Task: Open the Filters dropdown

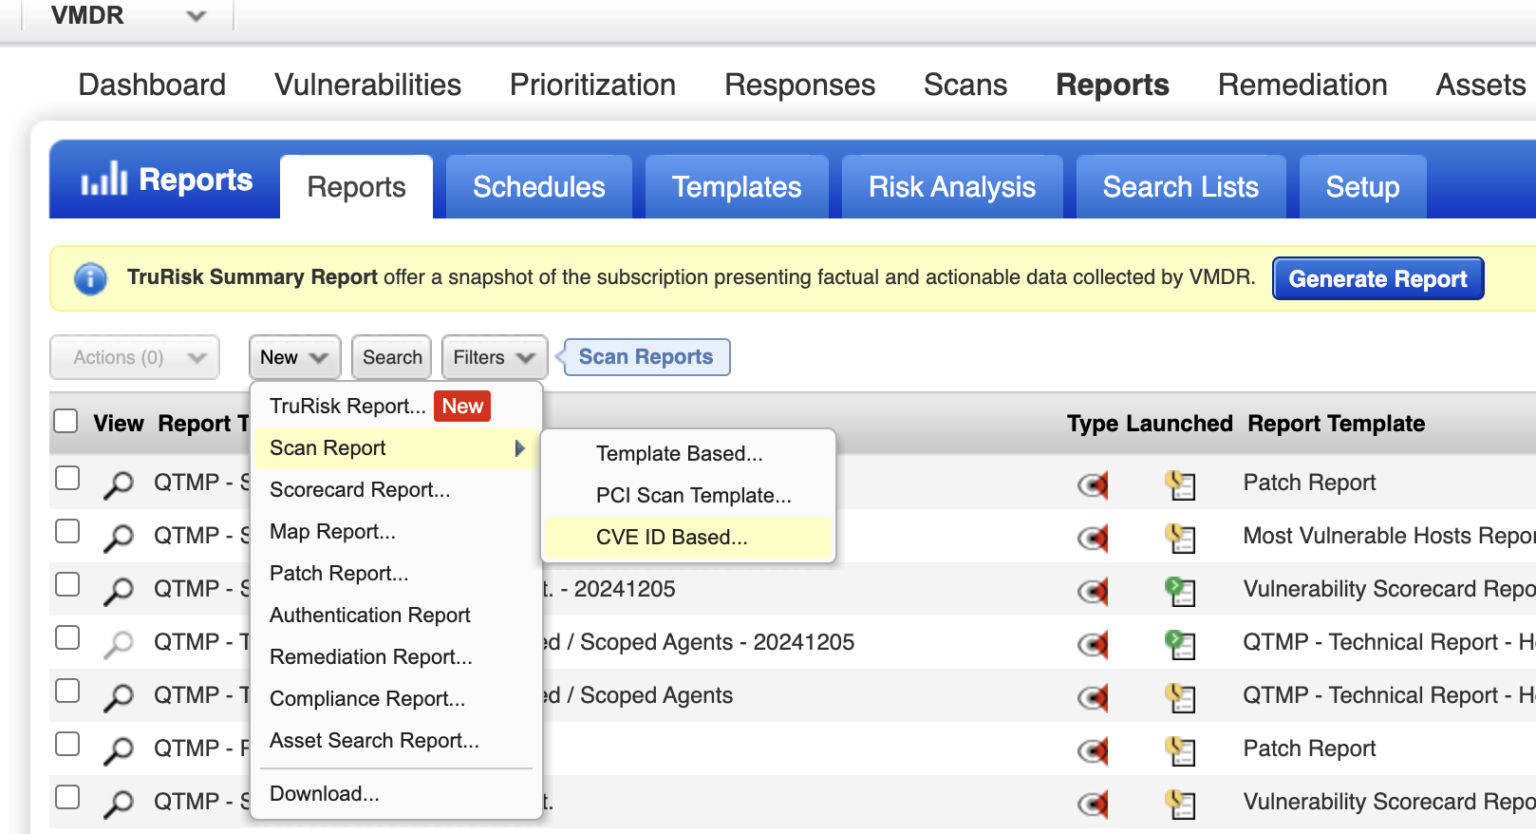Action: coord(494,357)
